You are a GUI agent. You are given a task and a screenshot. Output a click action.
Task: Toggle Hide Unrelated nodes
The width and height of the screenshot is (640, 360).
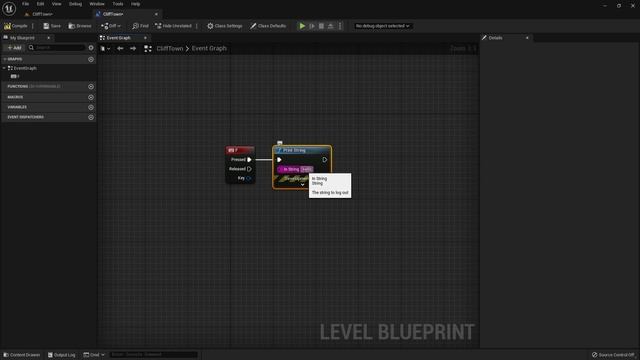pos(173,26)
